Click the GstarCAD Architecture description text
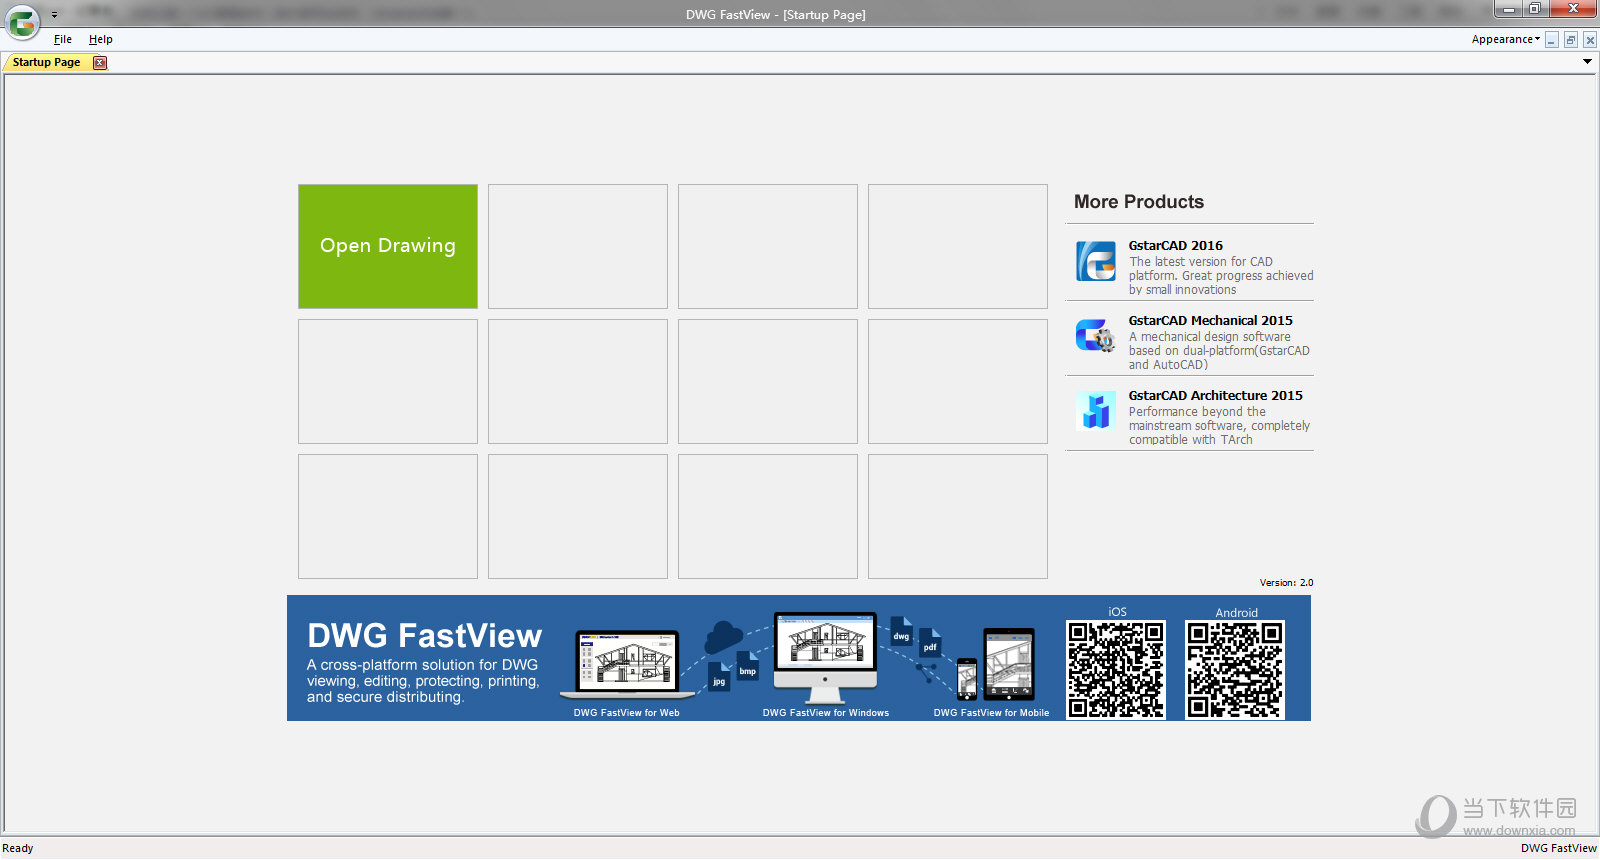This screenshot has height=860, width=1600. pyautogui.click(x=1219, y=426)
